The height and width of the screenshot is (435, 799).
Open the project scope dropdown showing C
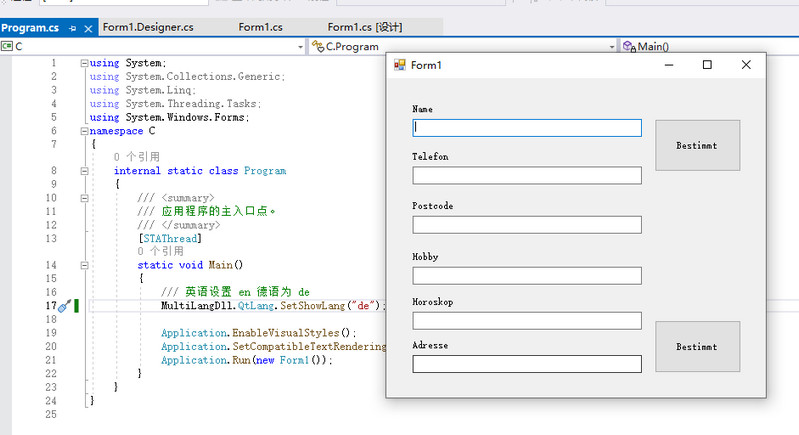pos(153,46)
